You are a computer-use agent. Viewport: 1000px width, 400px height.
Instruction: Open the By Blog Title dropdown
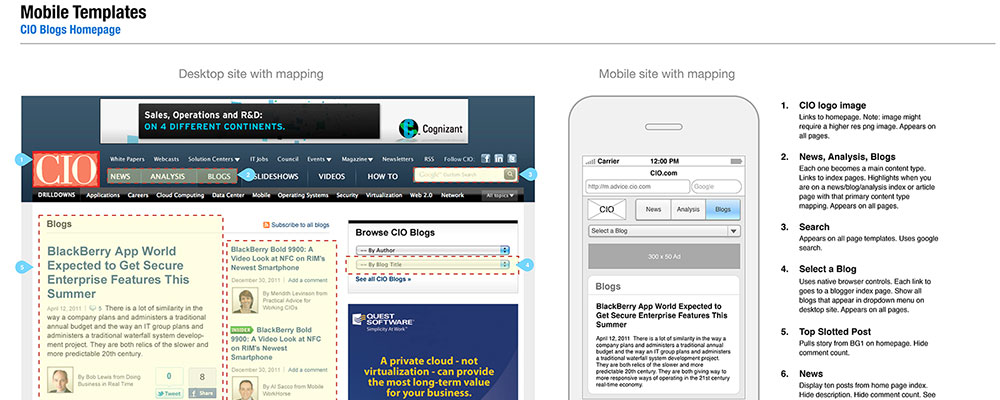[x=432, y=263]
